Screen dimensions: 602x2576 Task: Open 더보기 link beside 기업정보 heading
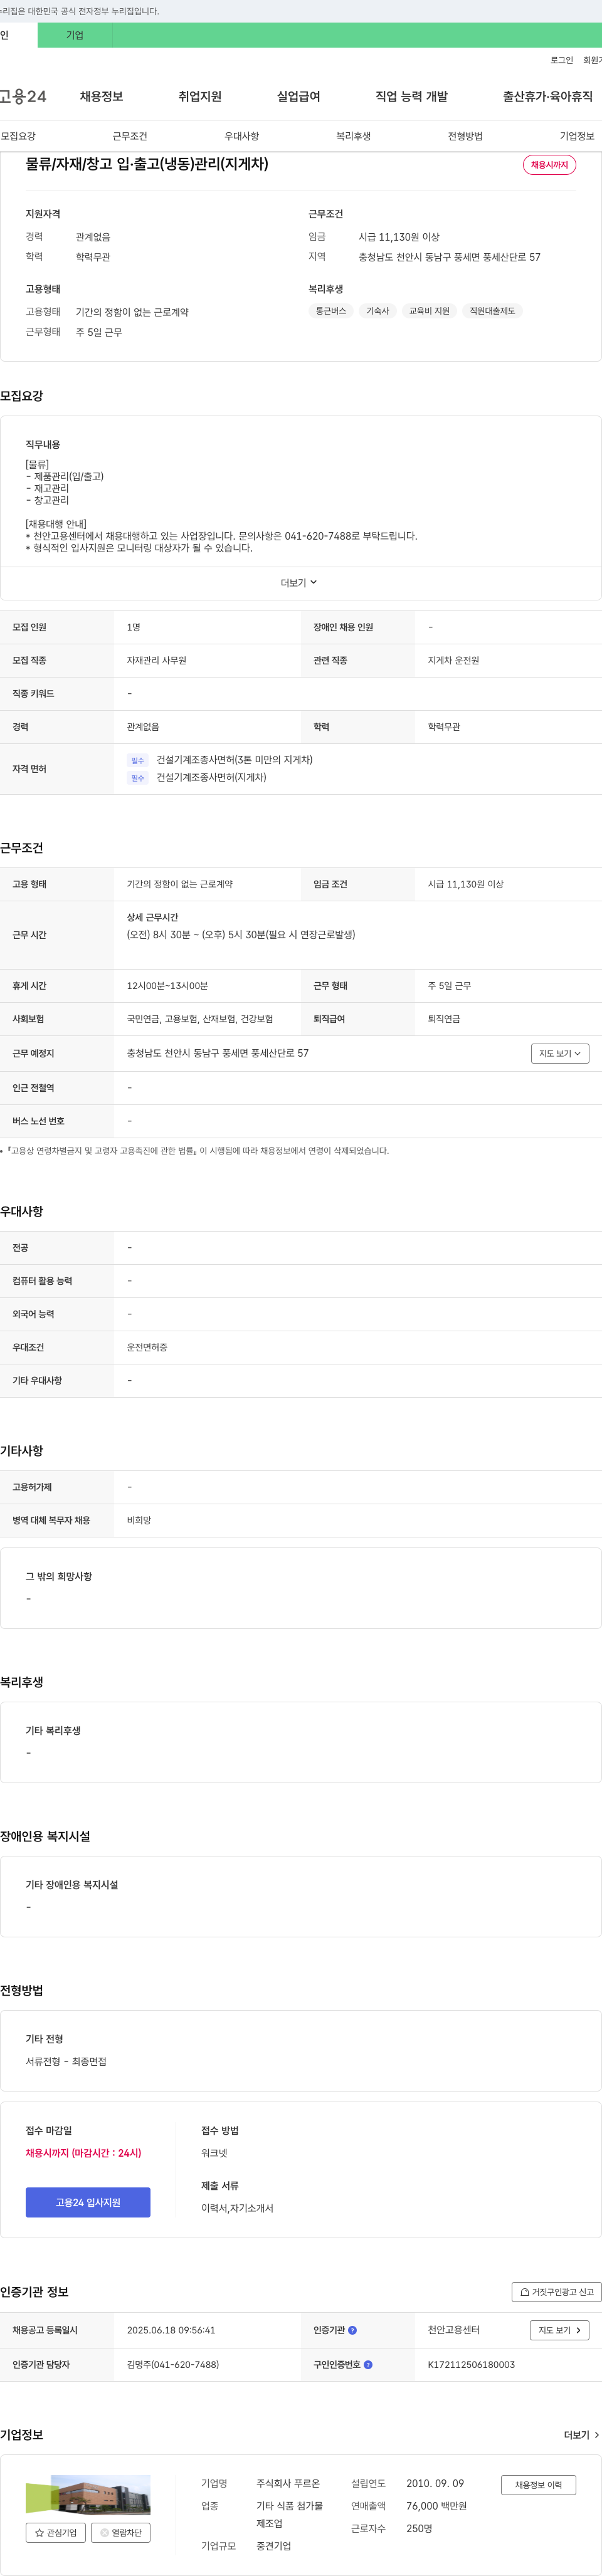(x=581, y=2435)
